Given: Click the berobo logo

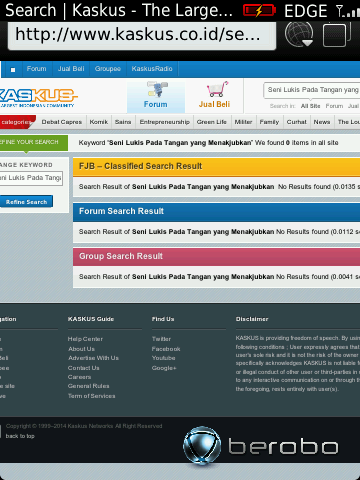Looking at the screenshot, I should pyautogui.click(x=261, y=446).
